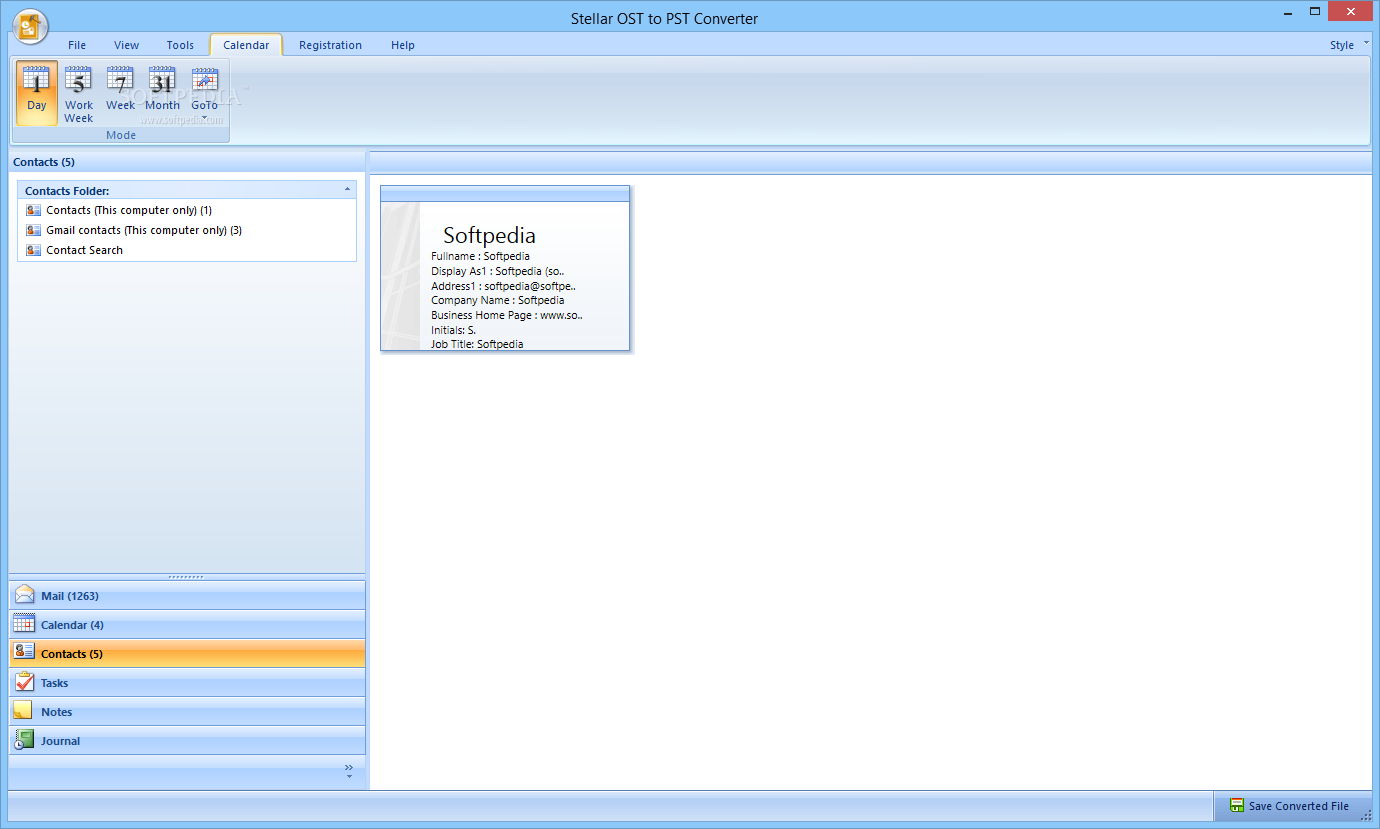Click the Contacts (5) pane header
Image resolution: width=1380 pixels, height=829 pixels.
pos(187,162)
